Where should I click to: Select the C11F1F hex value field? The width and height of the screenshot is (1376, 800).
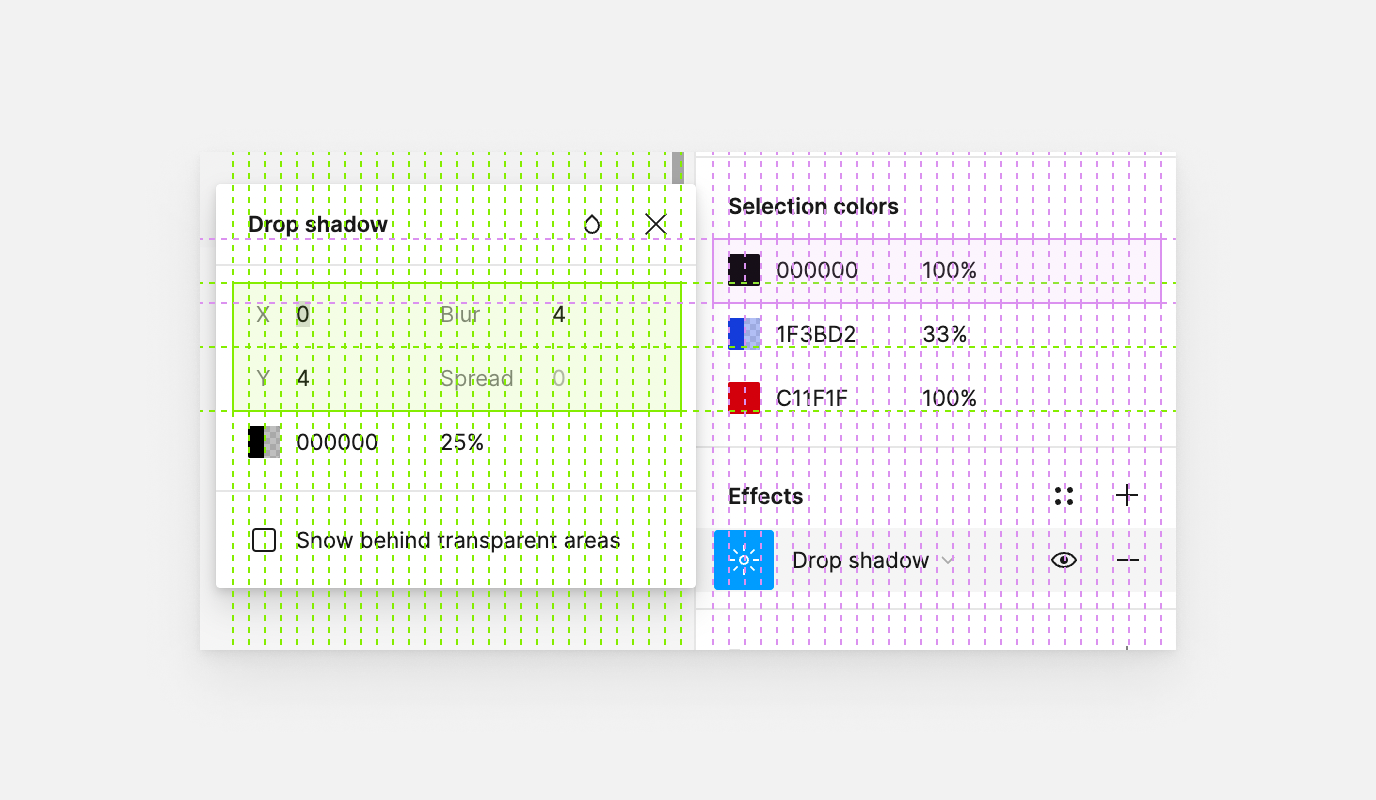click(x=812, y=398)
